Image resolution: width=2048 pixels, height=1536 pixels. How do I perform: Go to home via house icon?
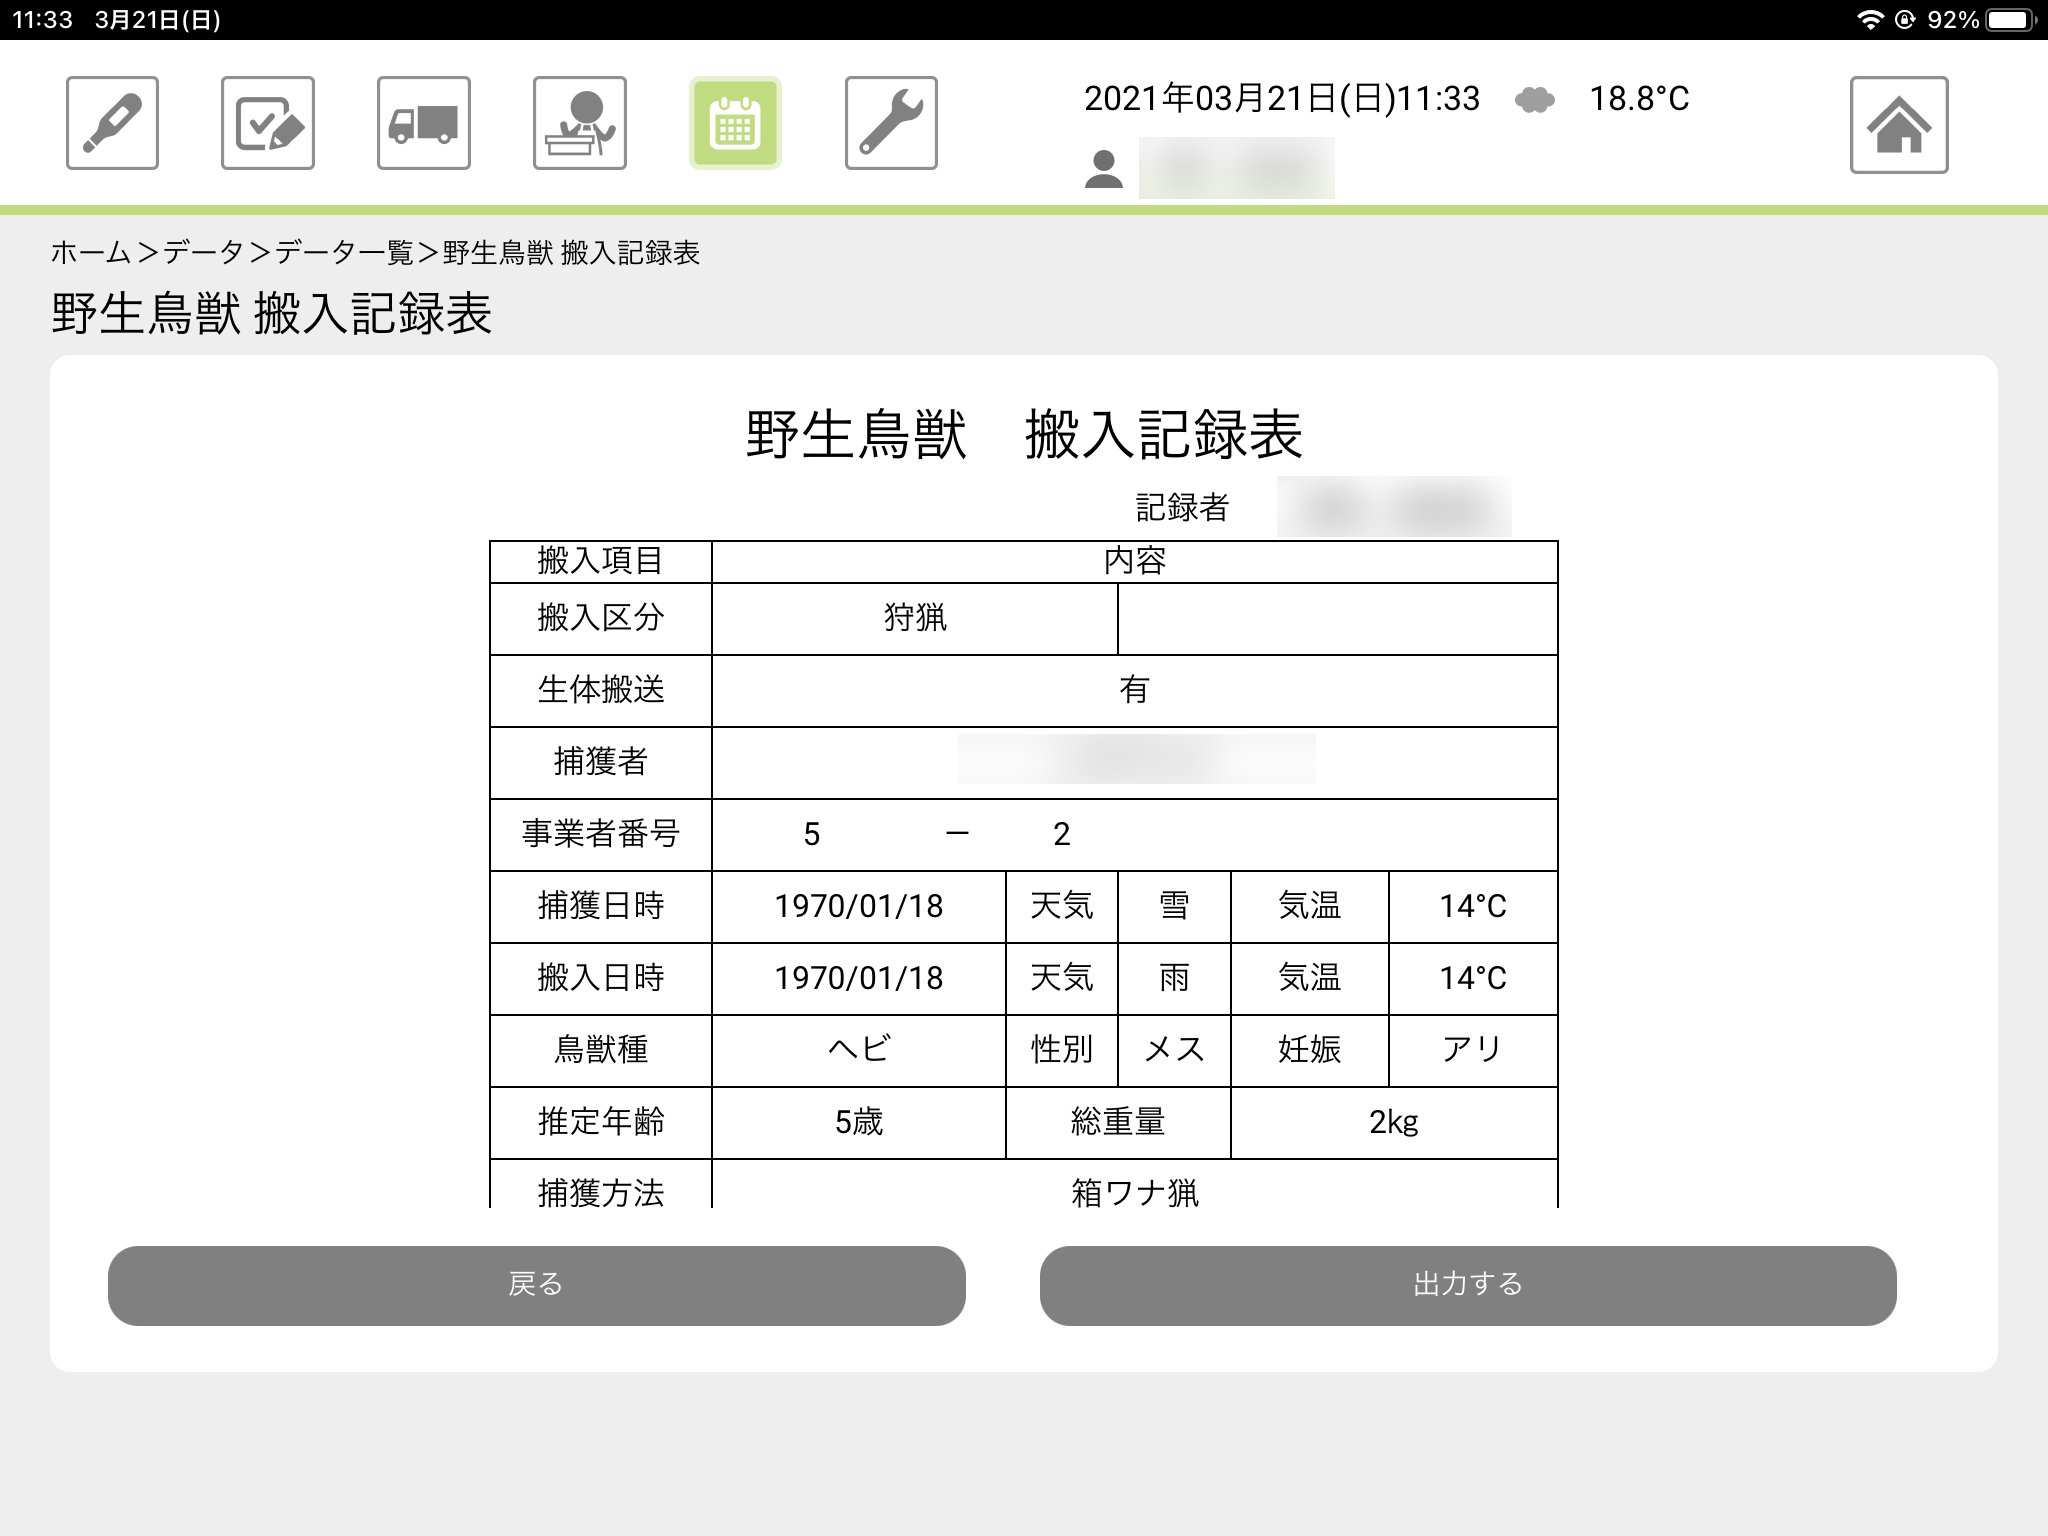coord(1898,125)
